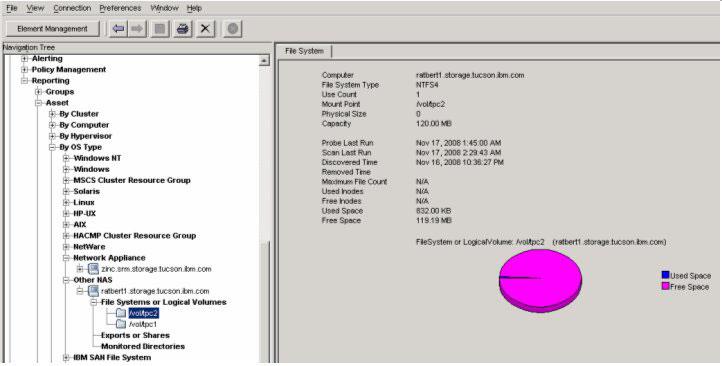Expand the zinc.srm.storage.tucson.ibm.com node
The height and width of the screenshot is (366, 722).
coord(80,269)
